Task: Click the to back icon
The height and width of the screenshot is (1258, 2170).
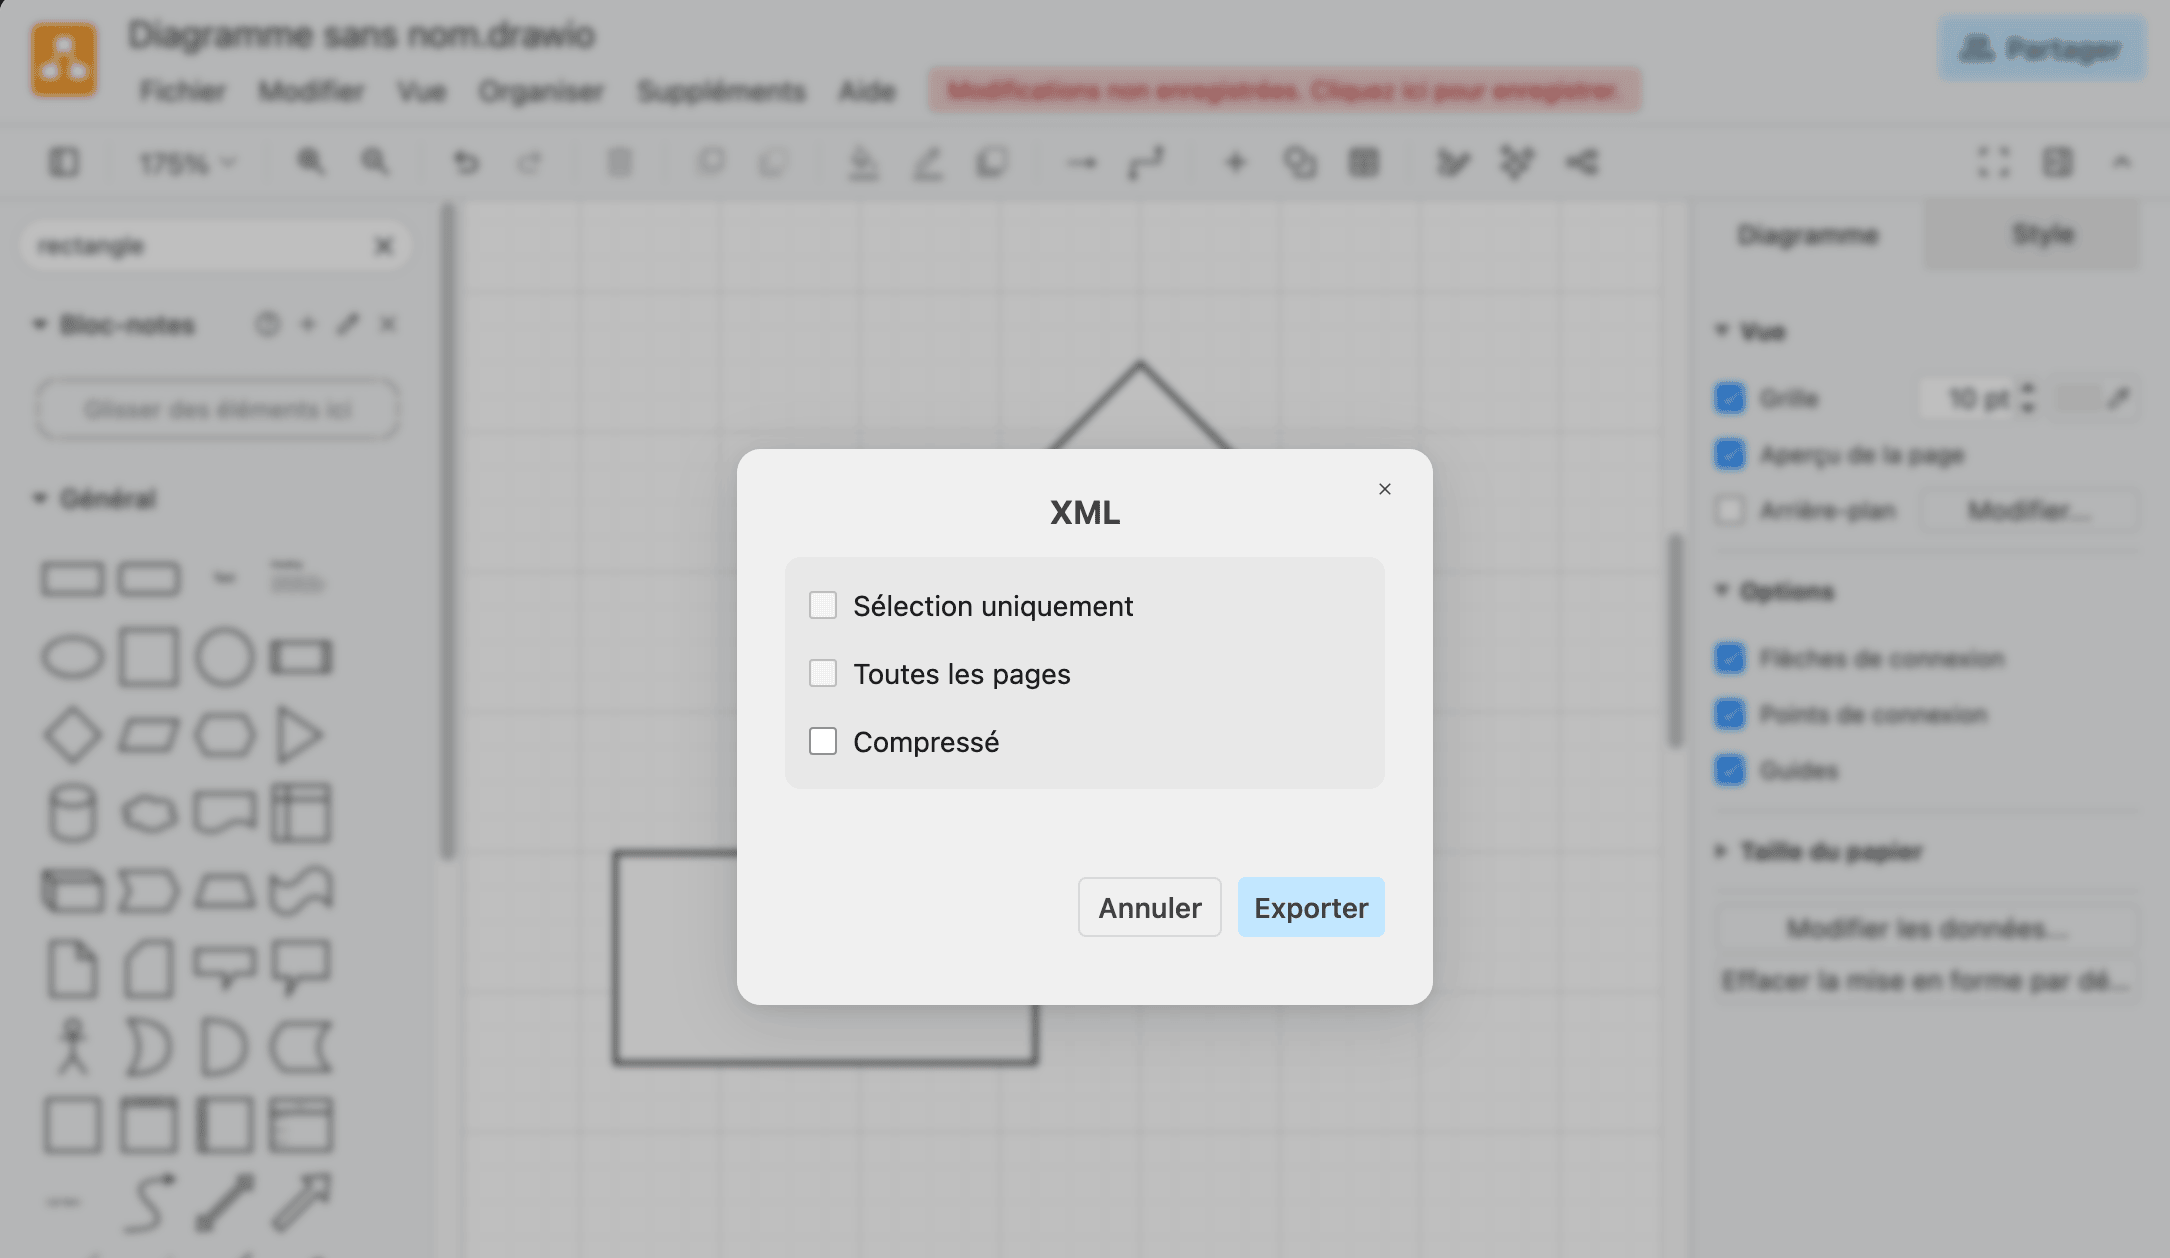Action: pyautogui.click(x=774, y=162)
